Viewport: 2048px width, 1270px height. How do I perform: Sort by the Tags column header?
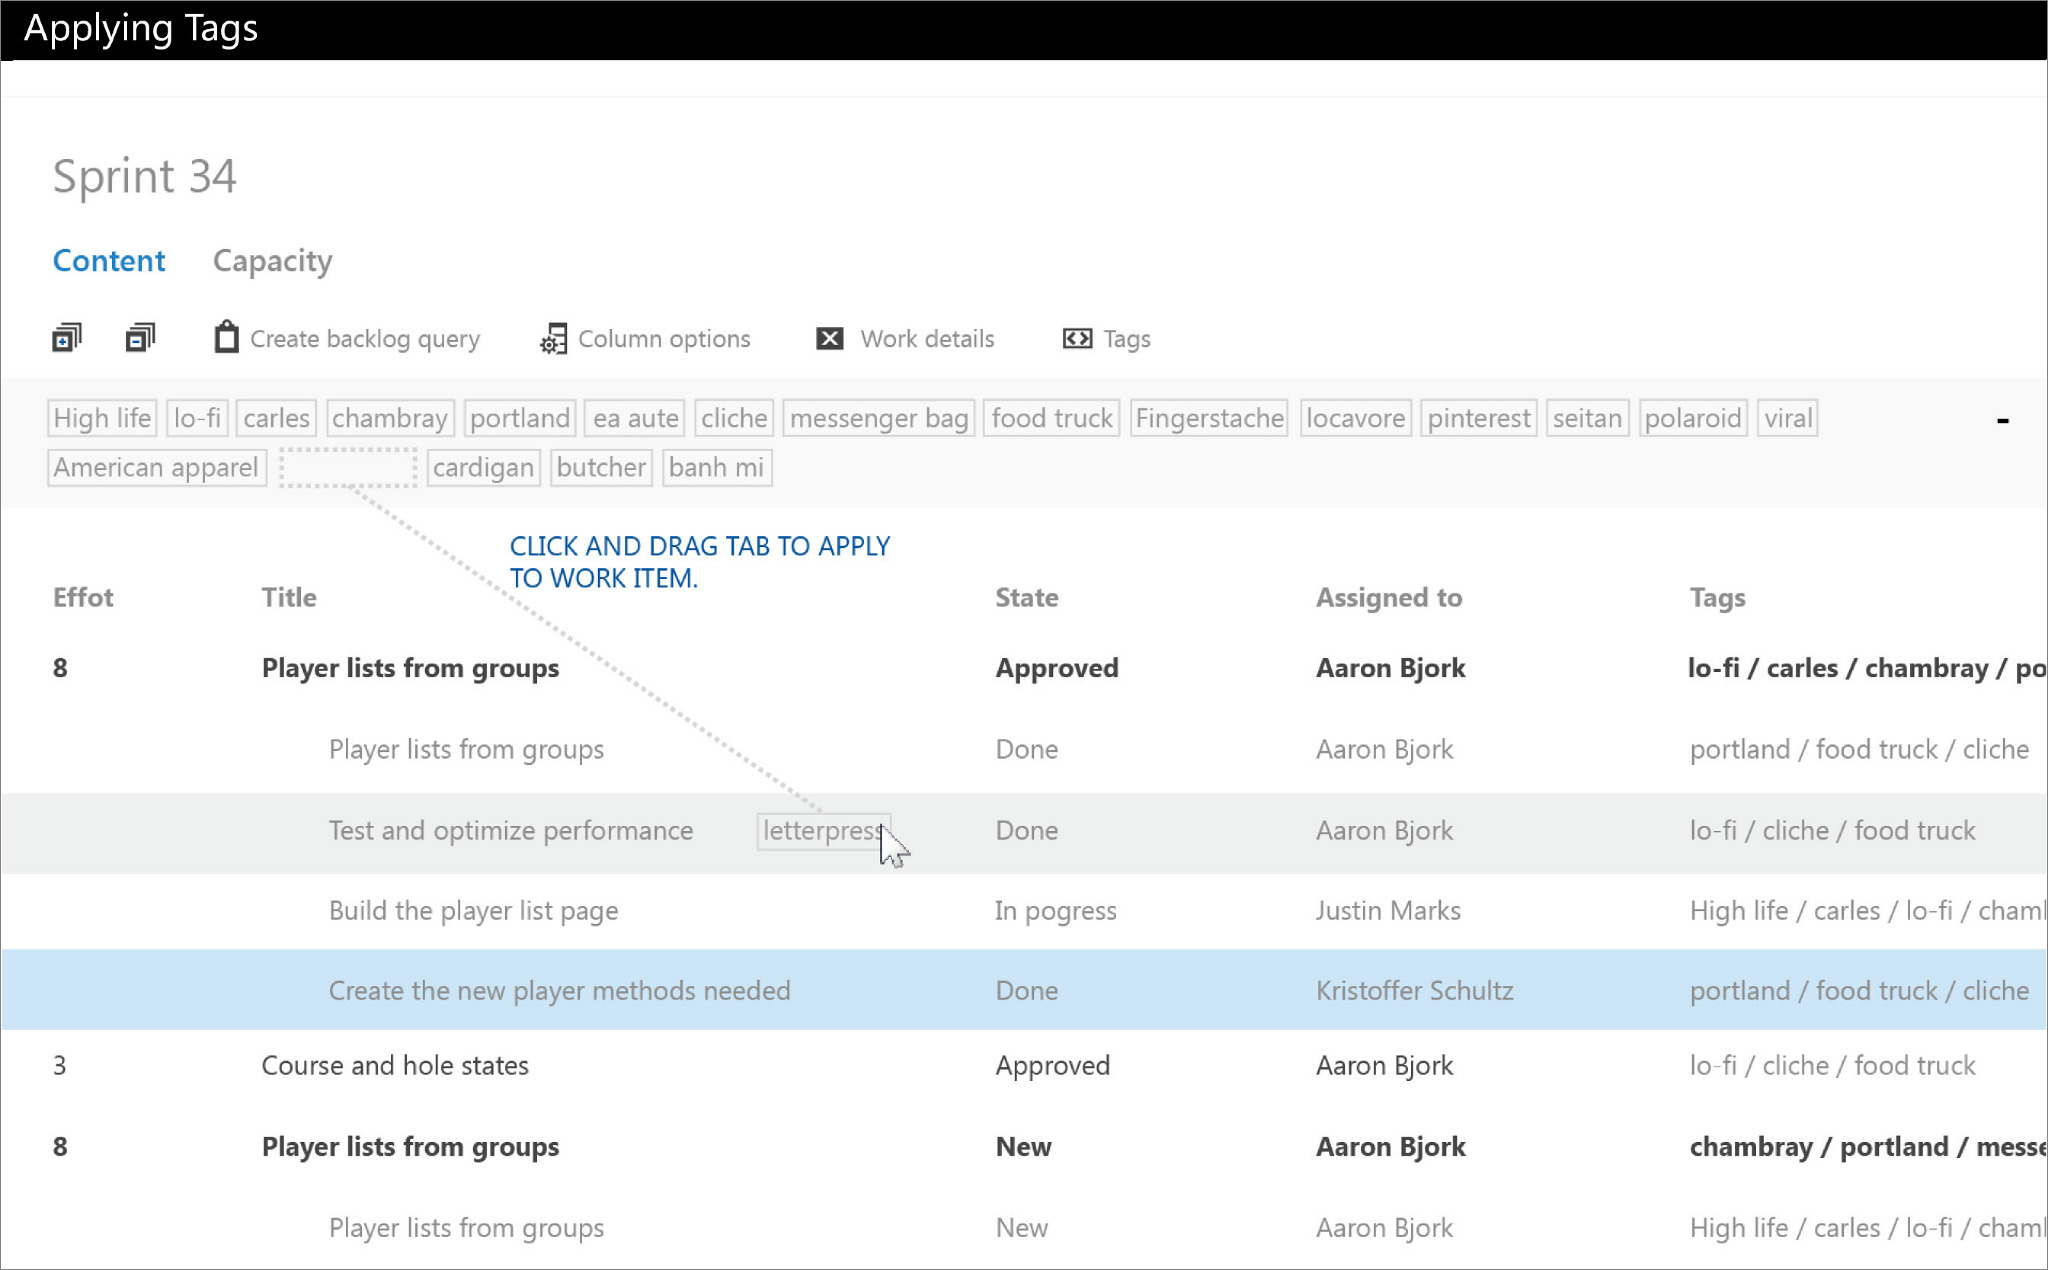(1718, 598)
